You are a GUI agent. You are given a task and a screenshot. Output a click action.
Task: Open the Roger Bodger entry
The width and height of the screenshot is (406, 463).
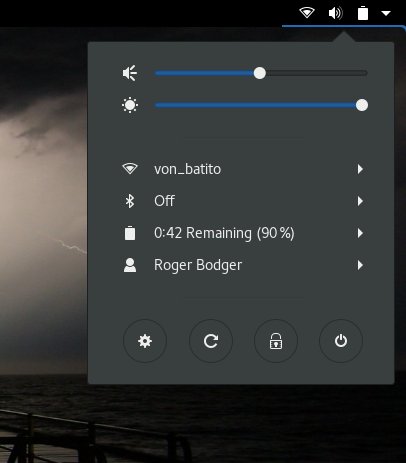click(x=242, y=265)
